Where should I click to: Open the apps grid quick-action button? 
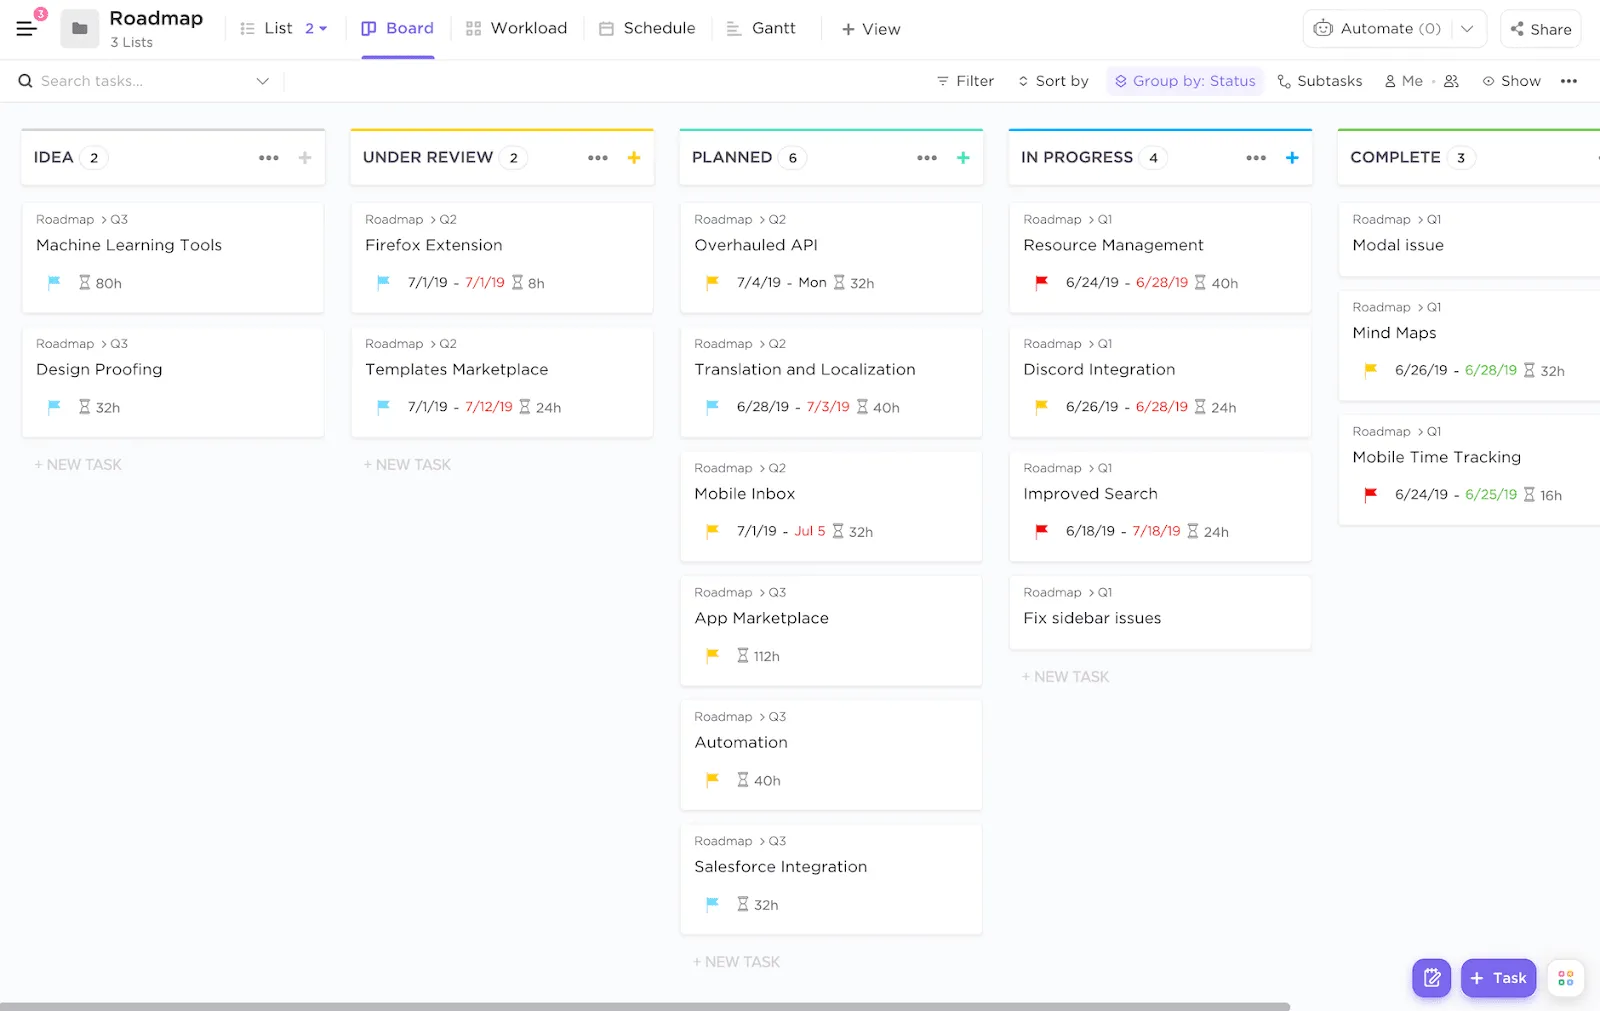1566,978
